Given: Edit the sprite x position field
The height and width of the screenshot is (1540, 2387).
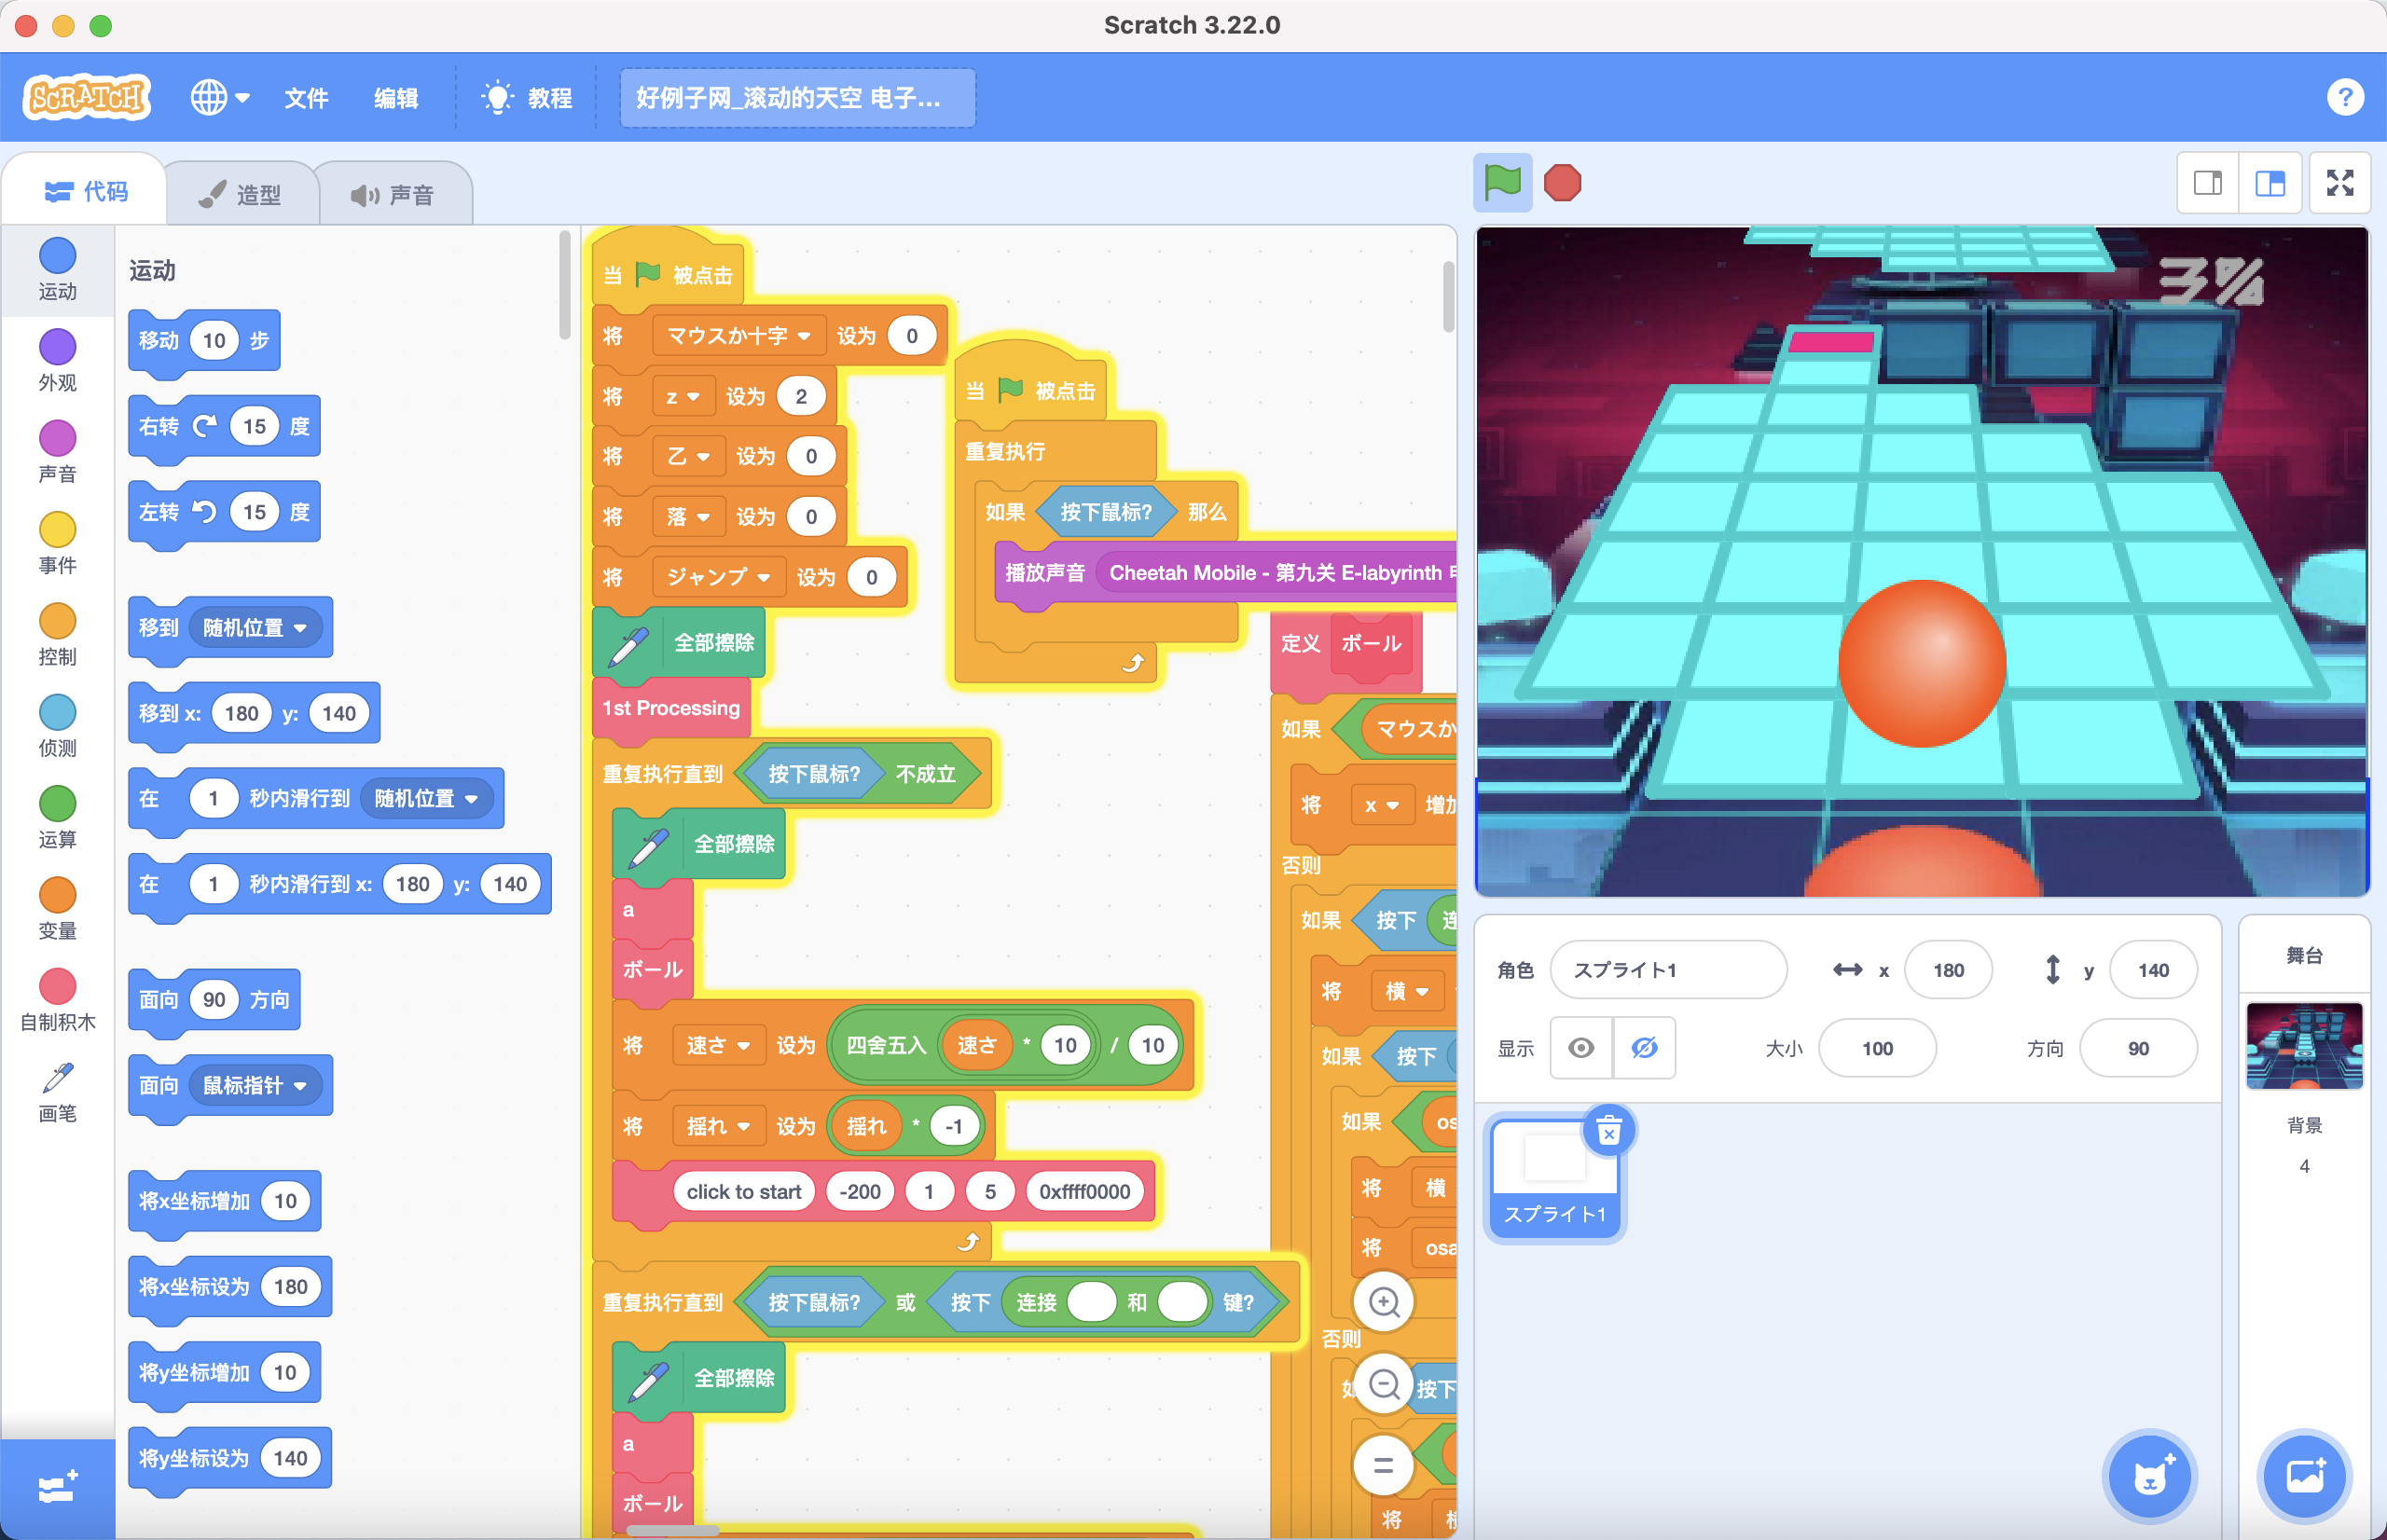Looking at the screenshot, I should 1948,970.
